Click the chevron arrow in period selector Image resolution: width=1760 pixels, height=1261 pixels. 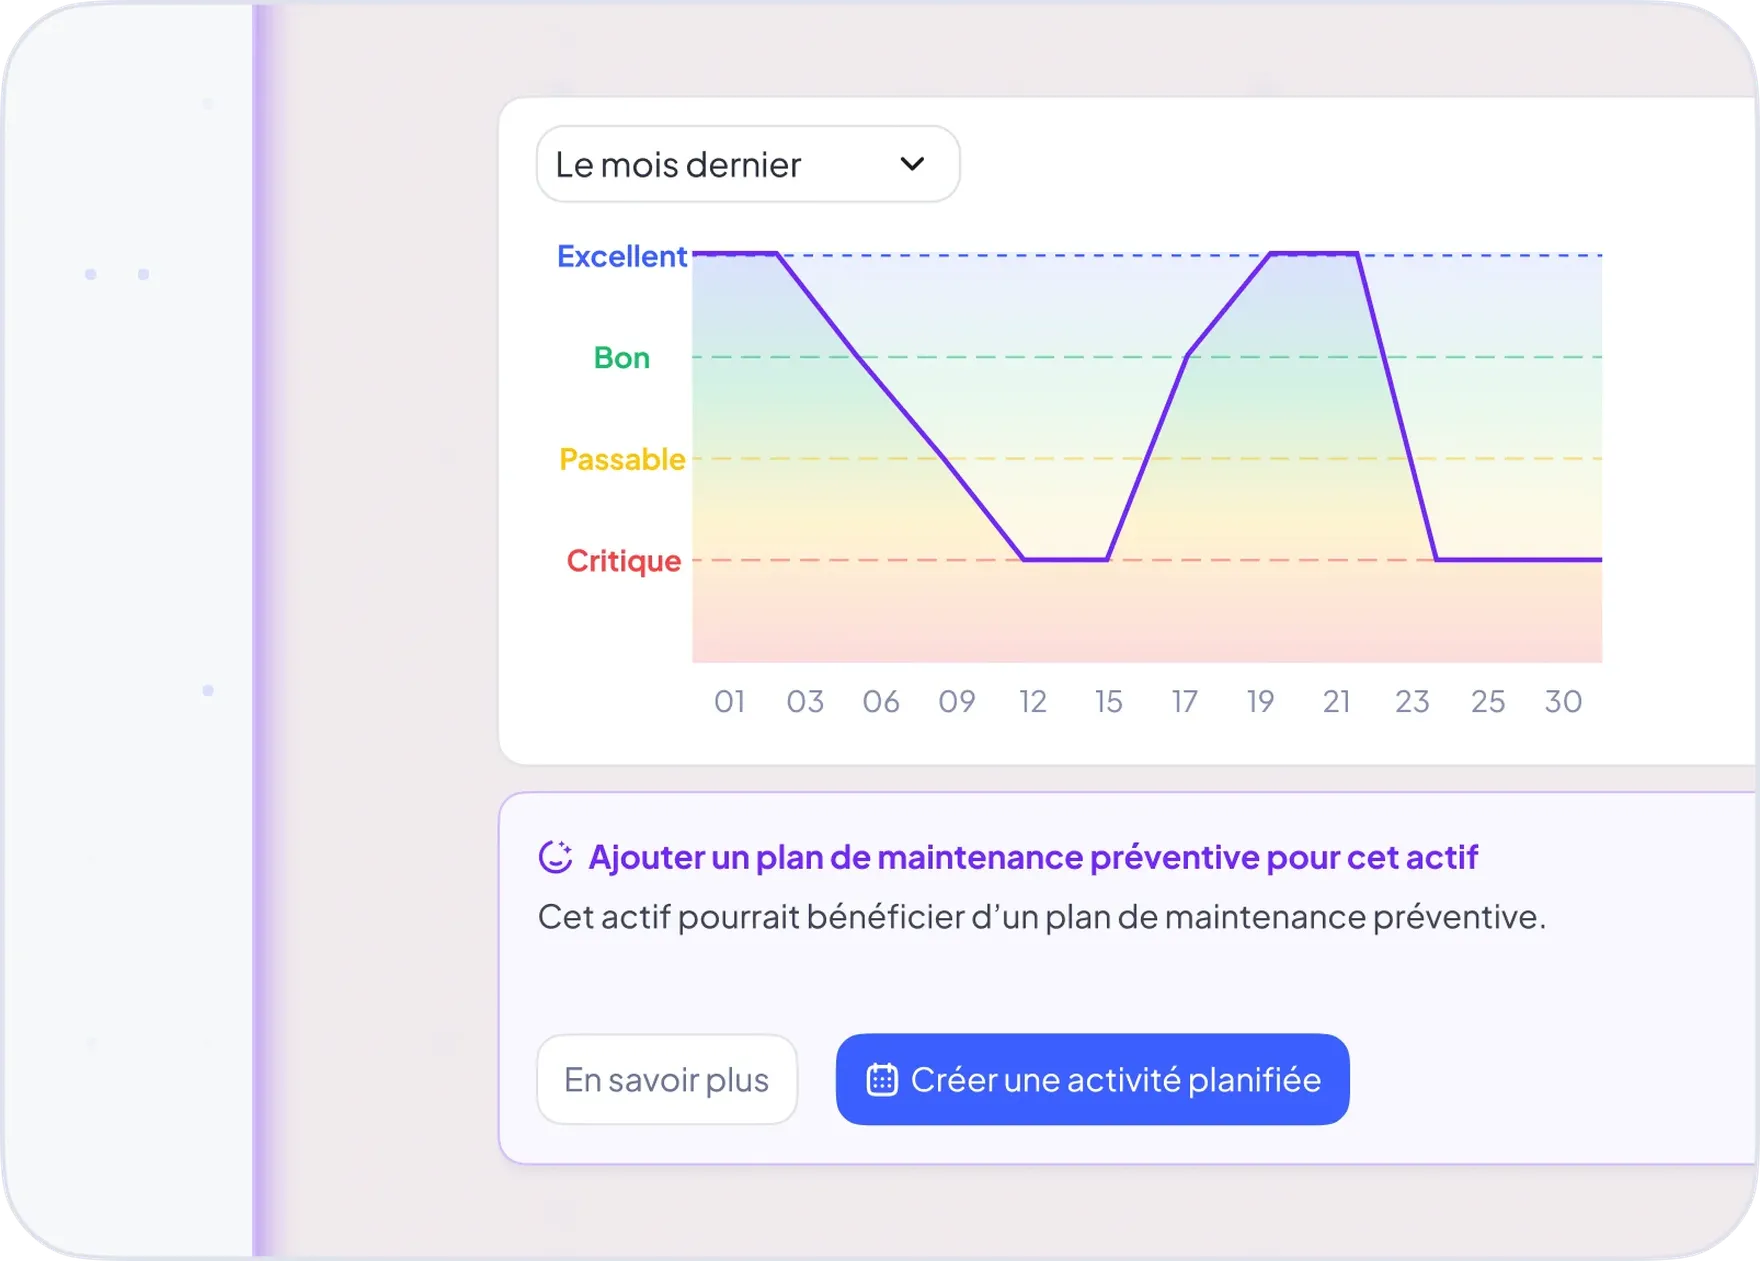click(912, 164)
